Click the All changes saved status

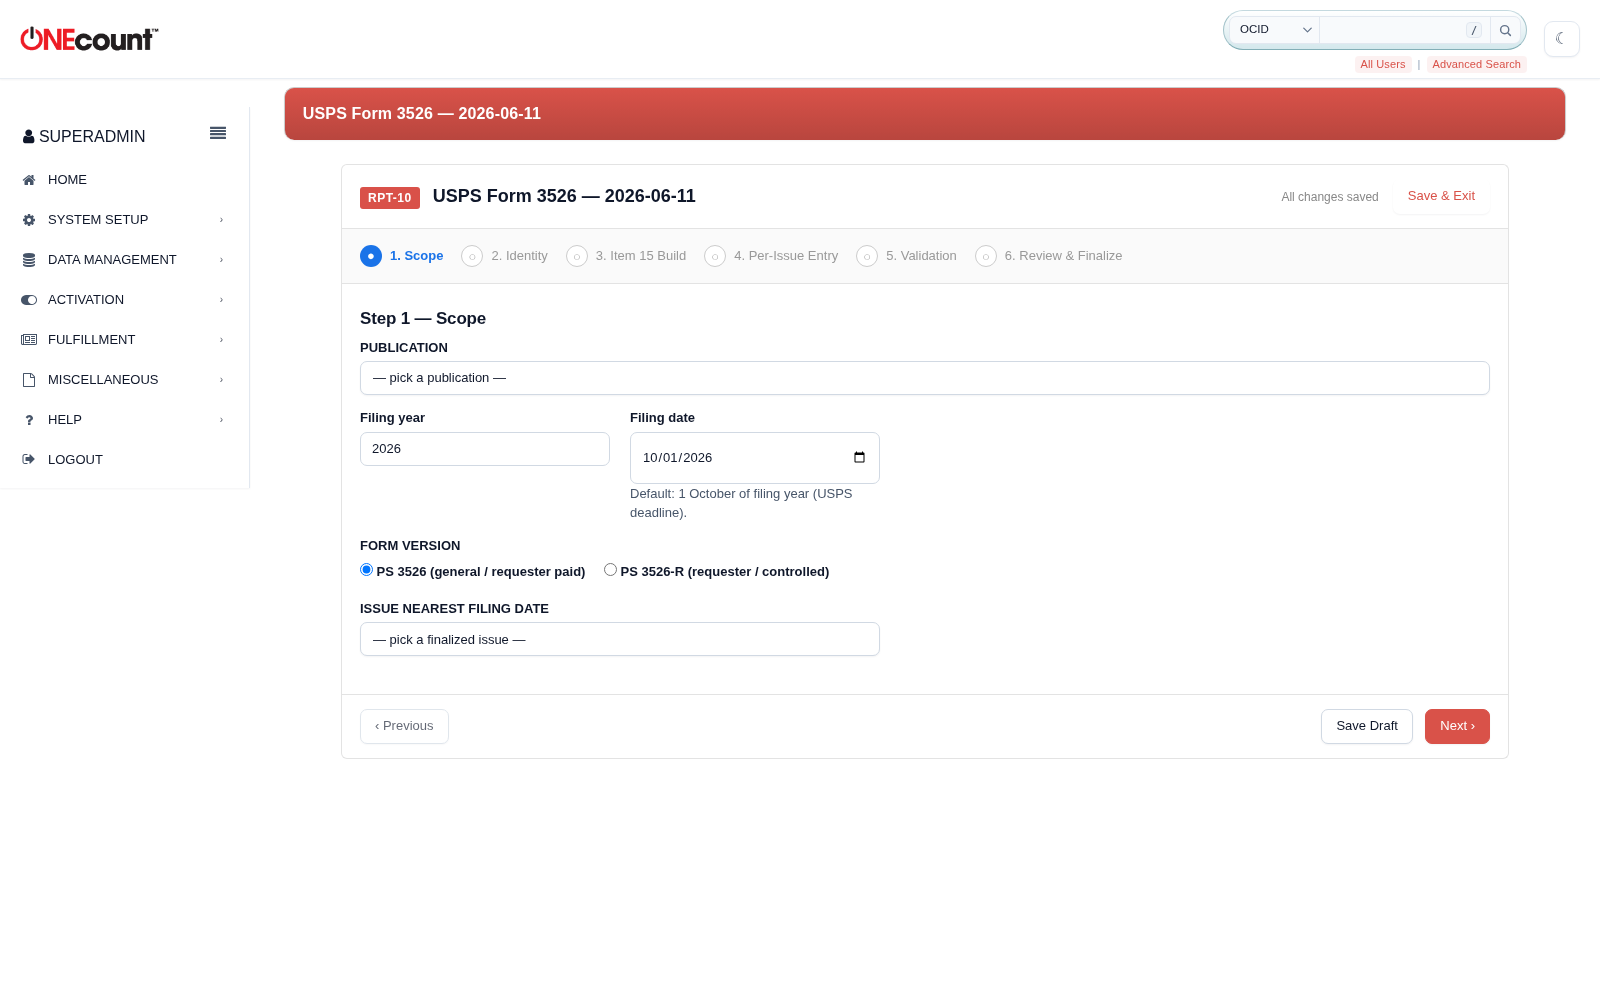(x=1330, y=197)
